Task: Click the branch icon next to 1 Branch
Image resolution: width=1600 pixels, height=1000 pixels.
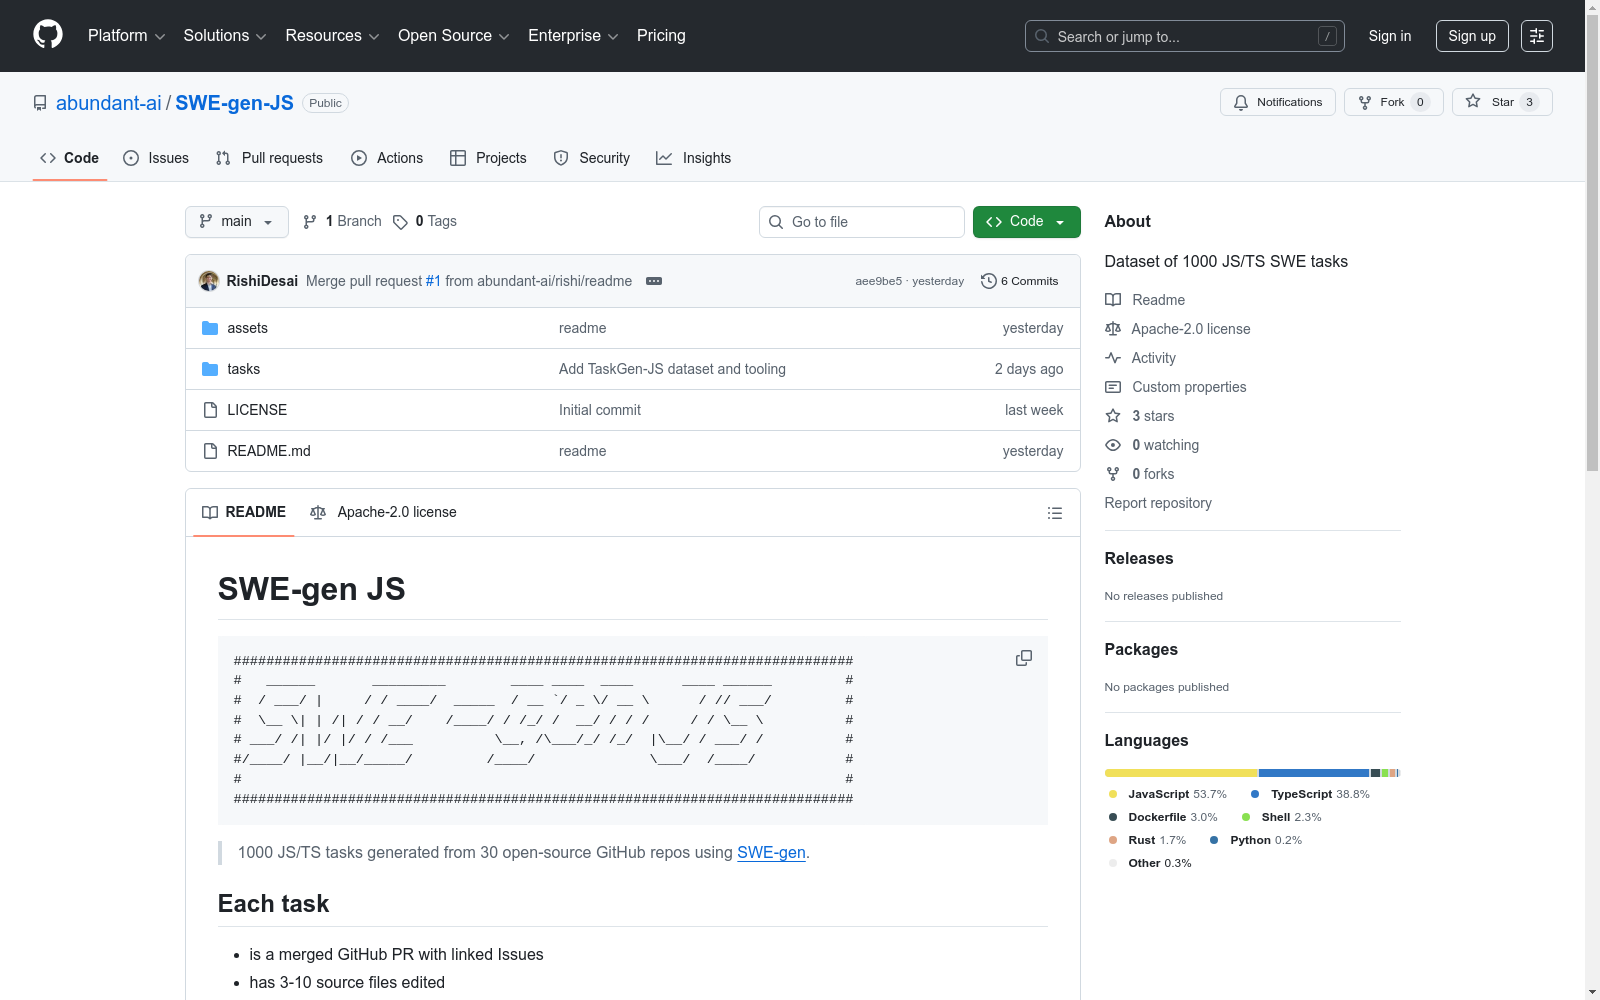Action: point(310,222)
